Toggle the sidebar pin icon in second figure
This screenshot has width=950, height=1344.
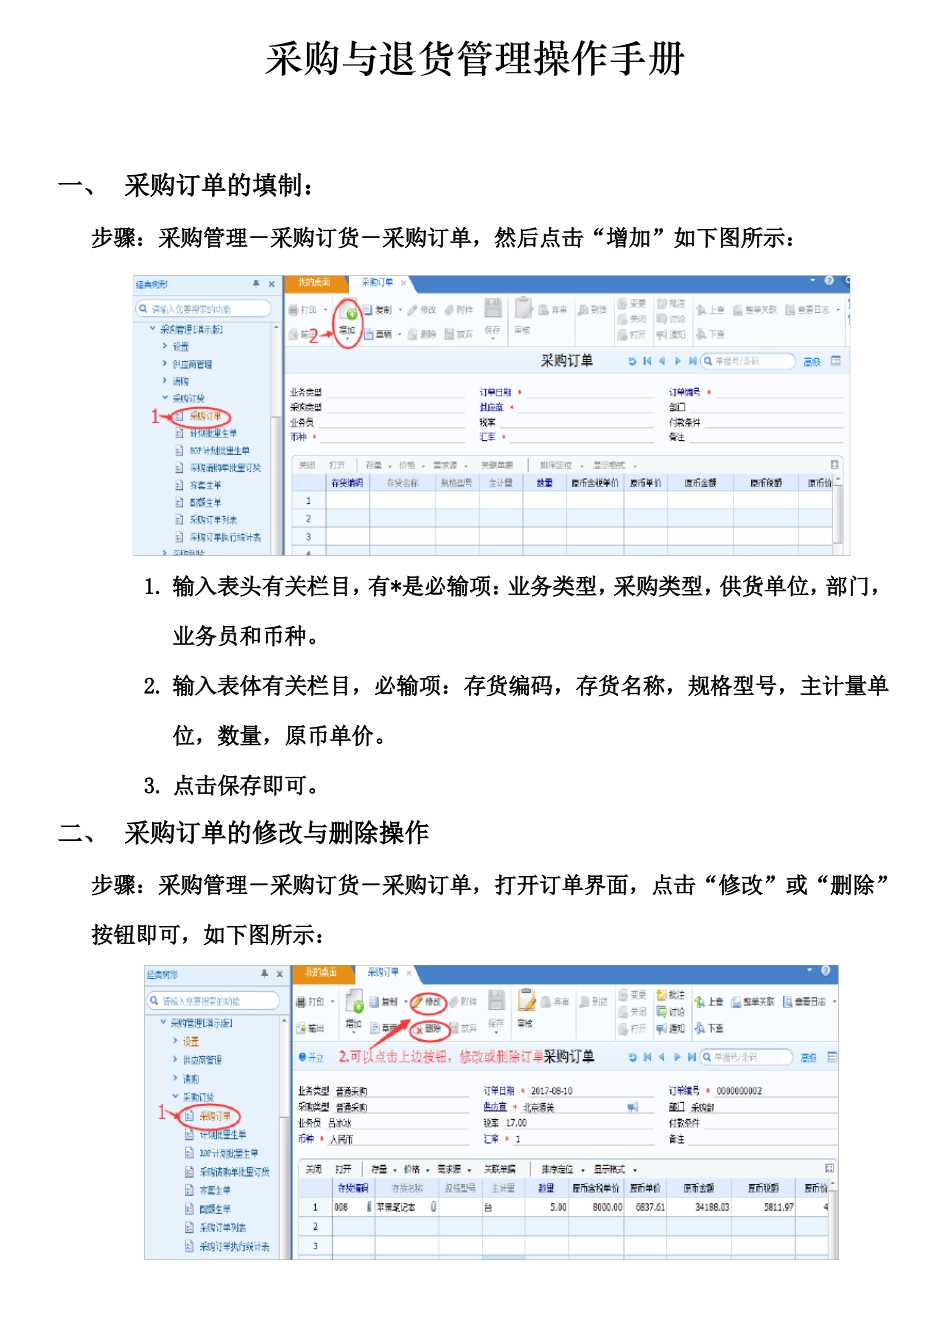point(264,973)
